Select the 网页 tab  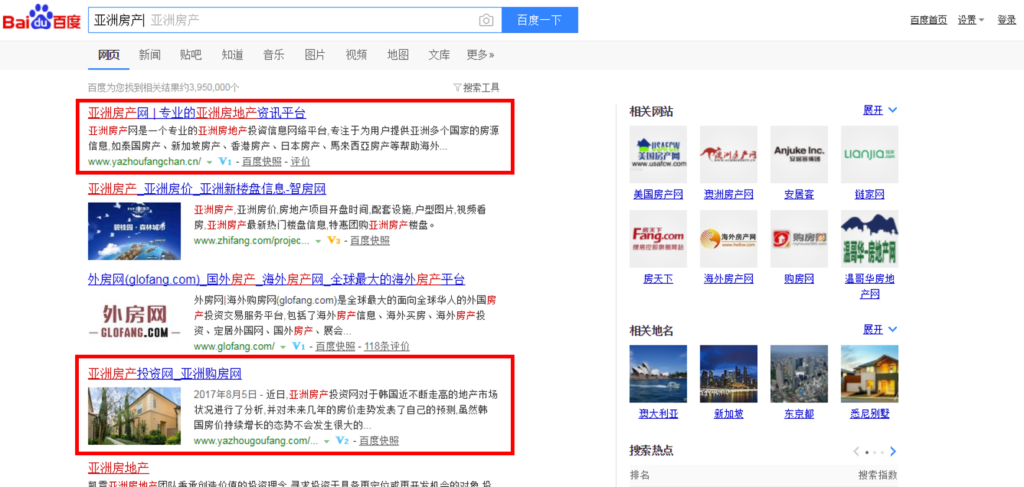(109, 55)
